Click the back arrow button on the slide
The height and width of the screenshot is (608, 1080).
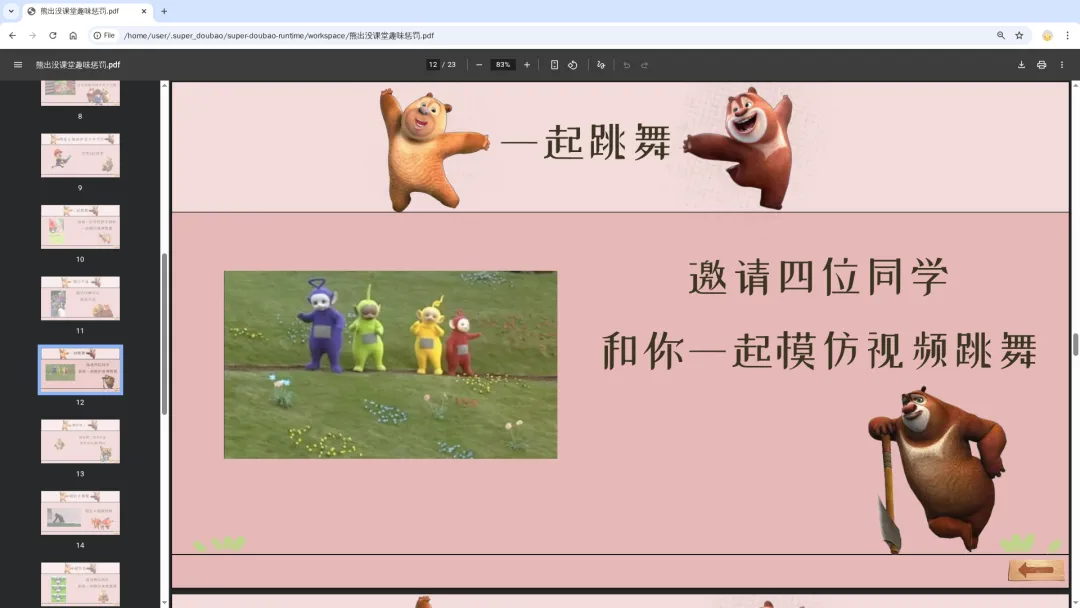pos(1036,569)
